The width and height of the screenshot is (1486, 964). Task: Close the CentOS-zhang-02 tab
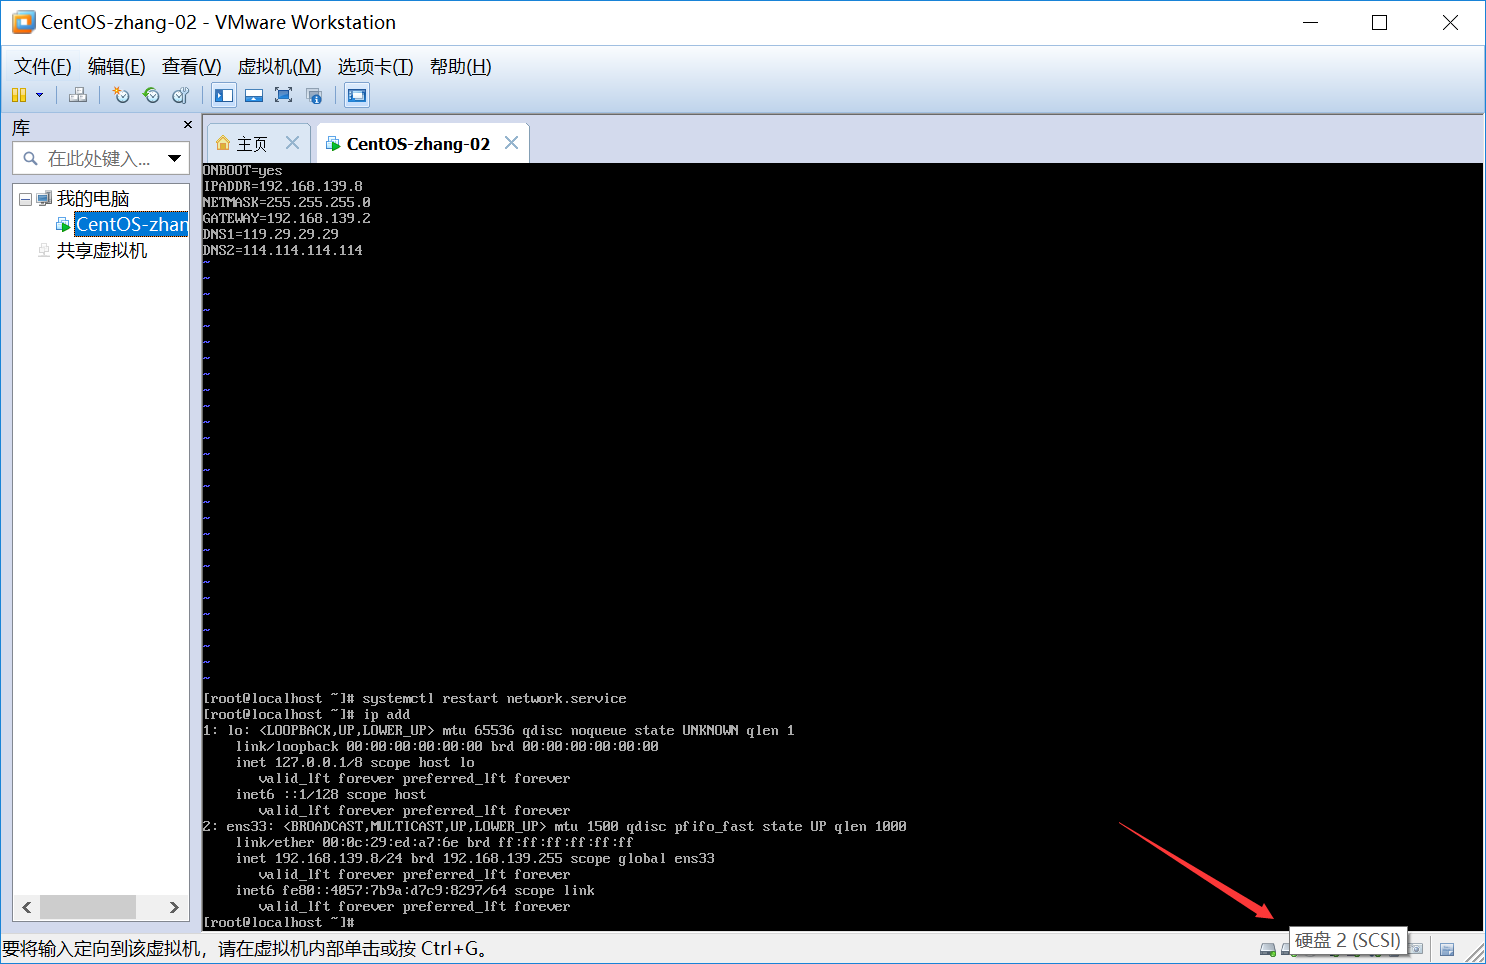[x=511, y=143]
